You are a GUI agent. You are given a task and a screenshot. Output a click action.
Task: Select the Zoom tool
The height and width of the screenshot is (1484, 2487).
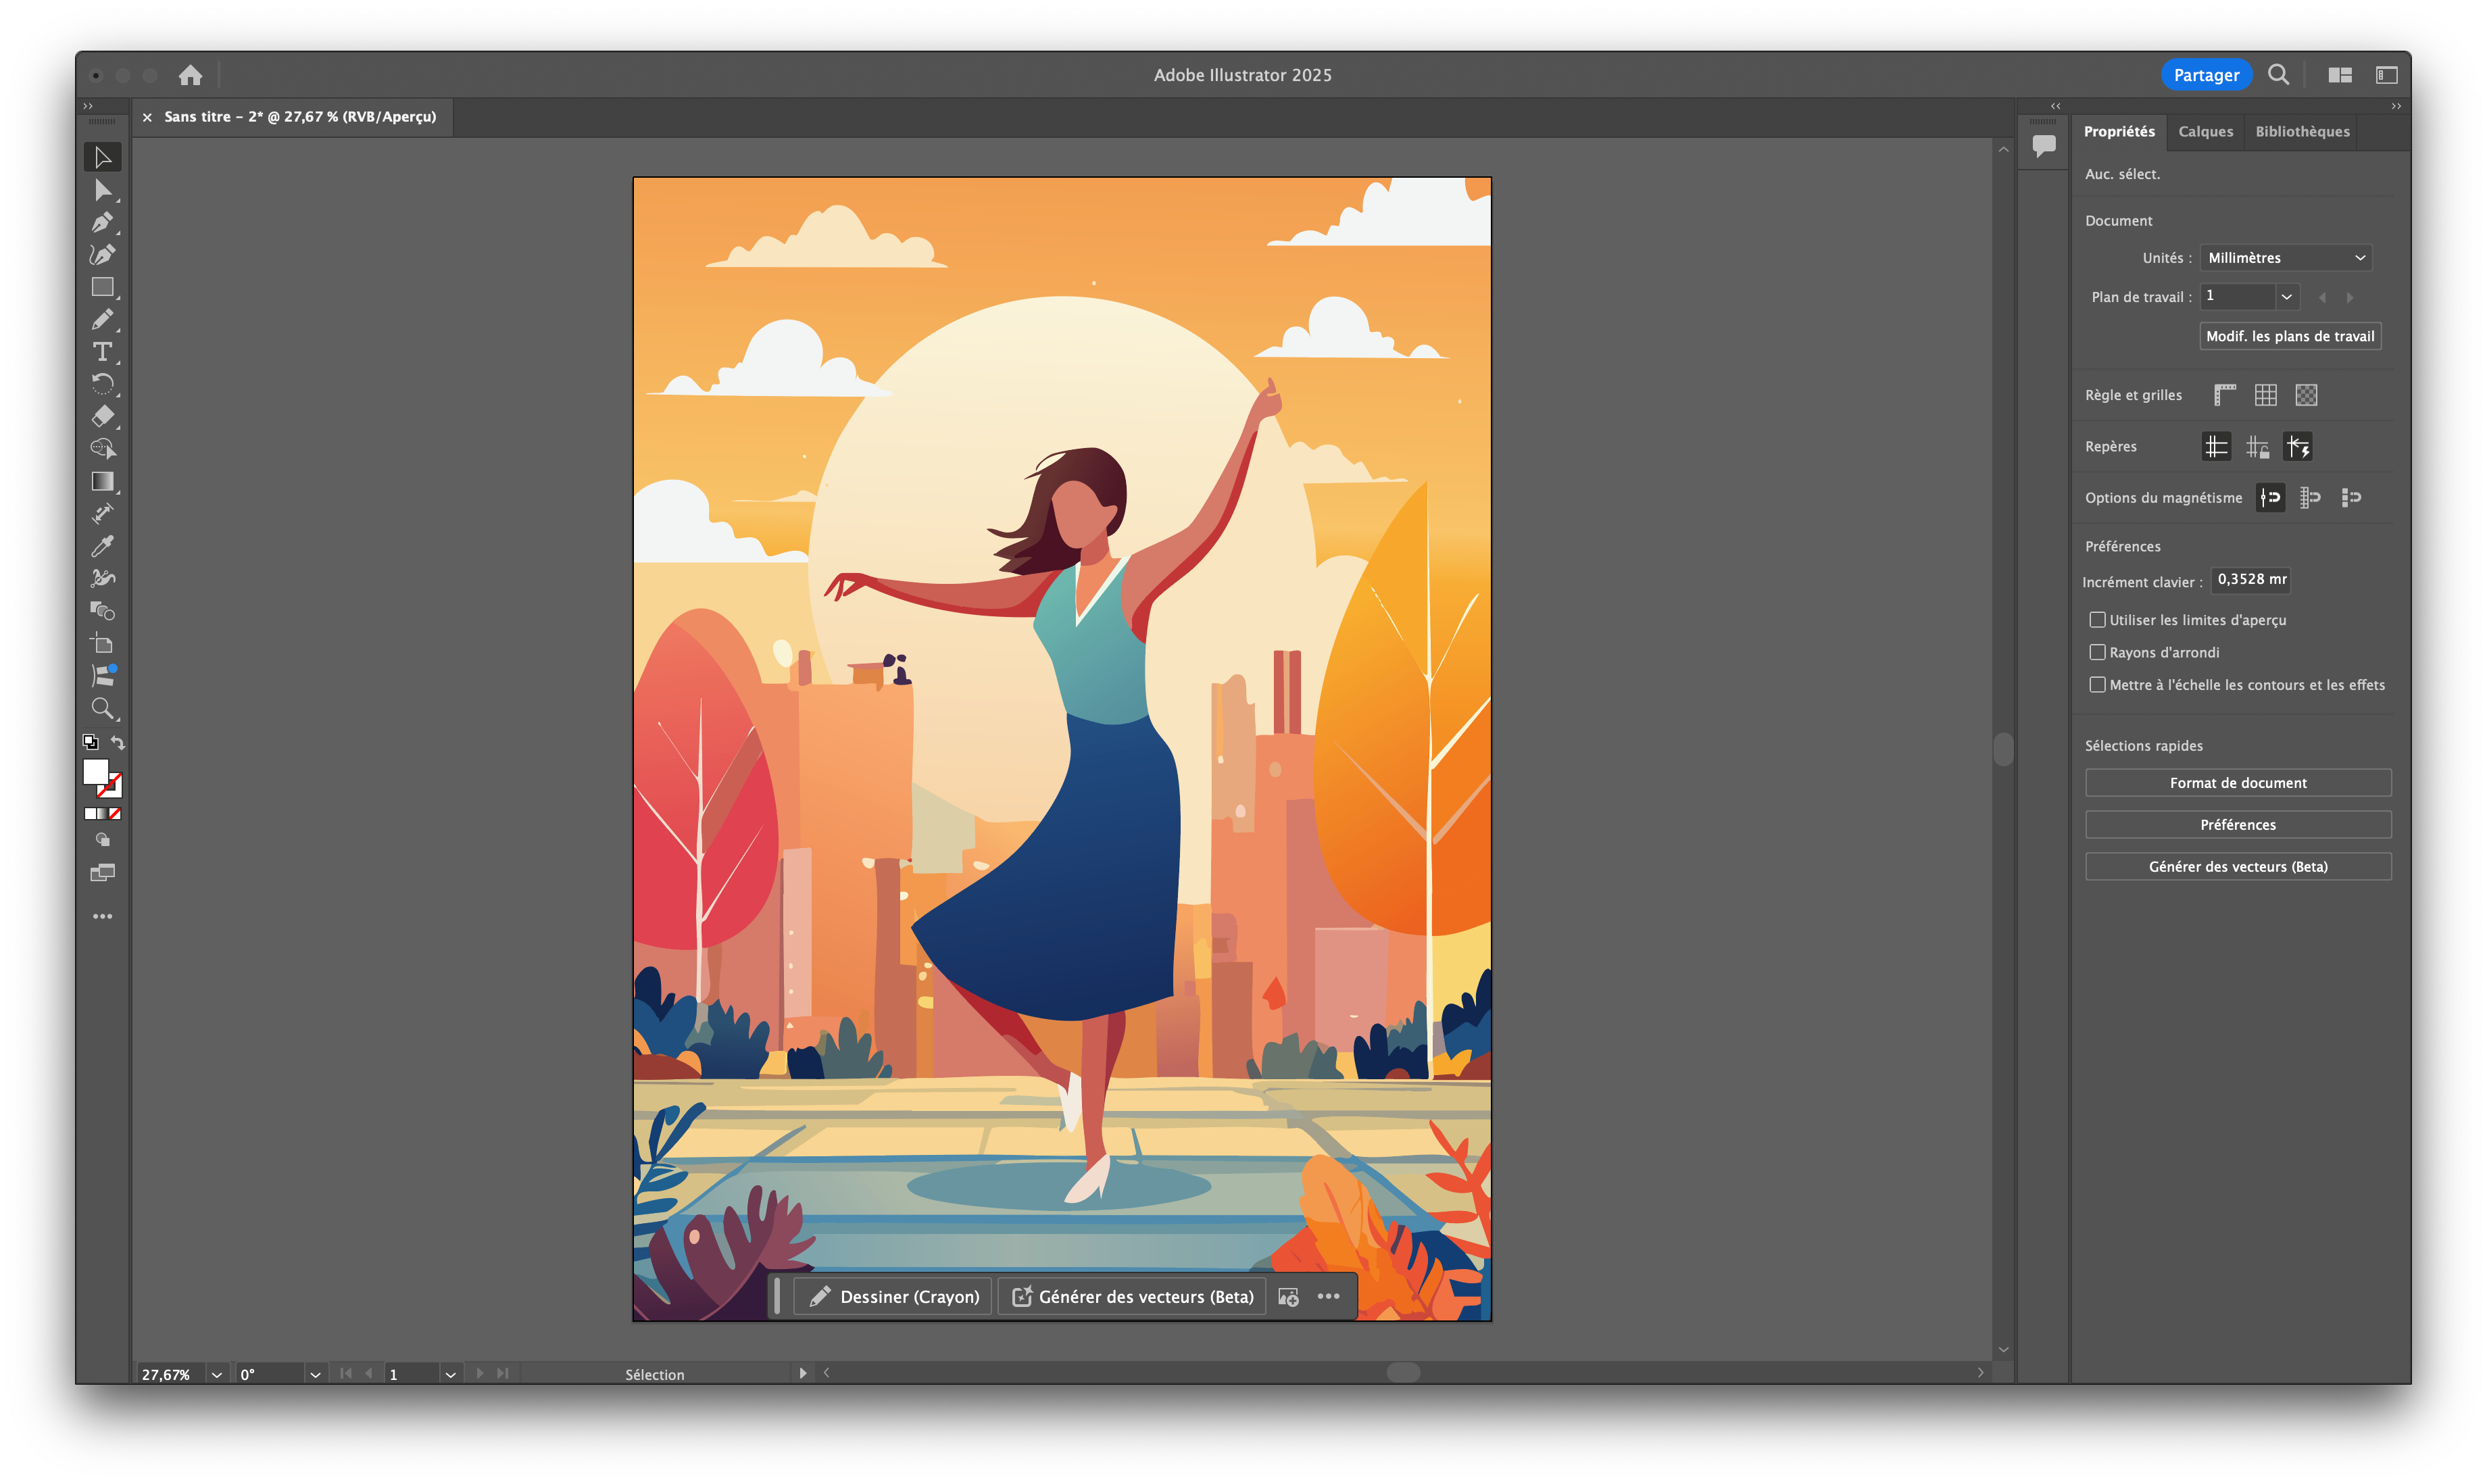pyautogui.click(x=102, y=708)
